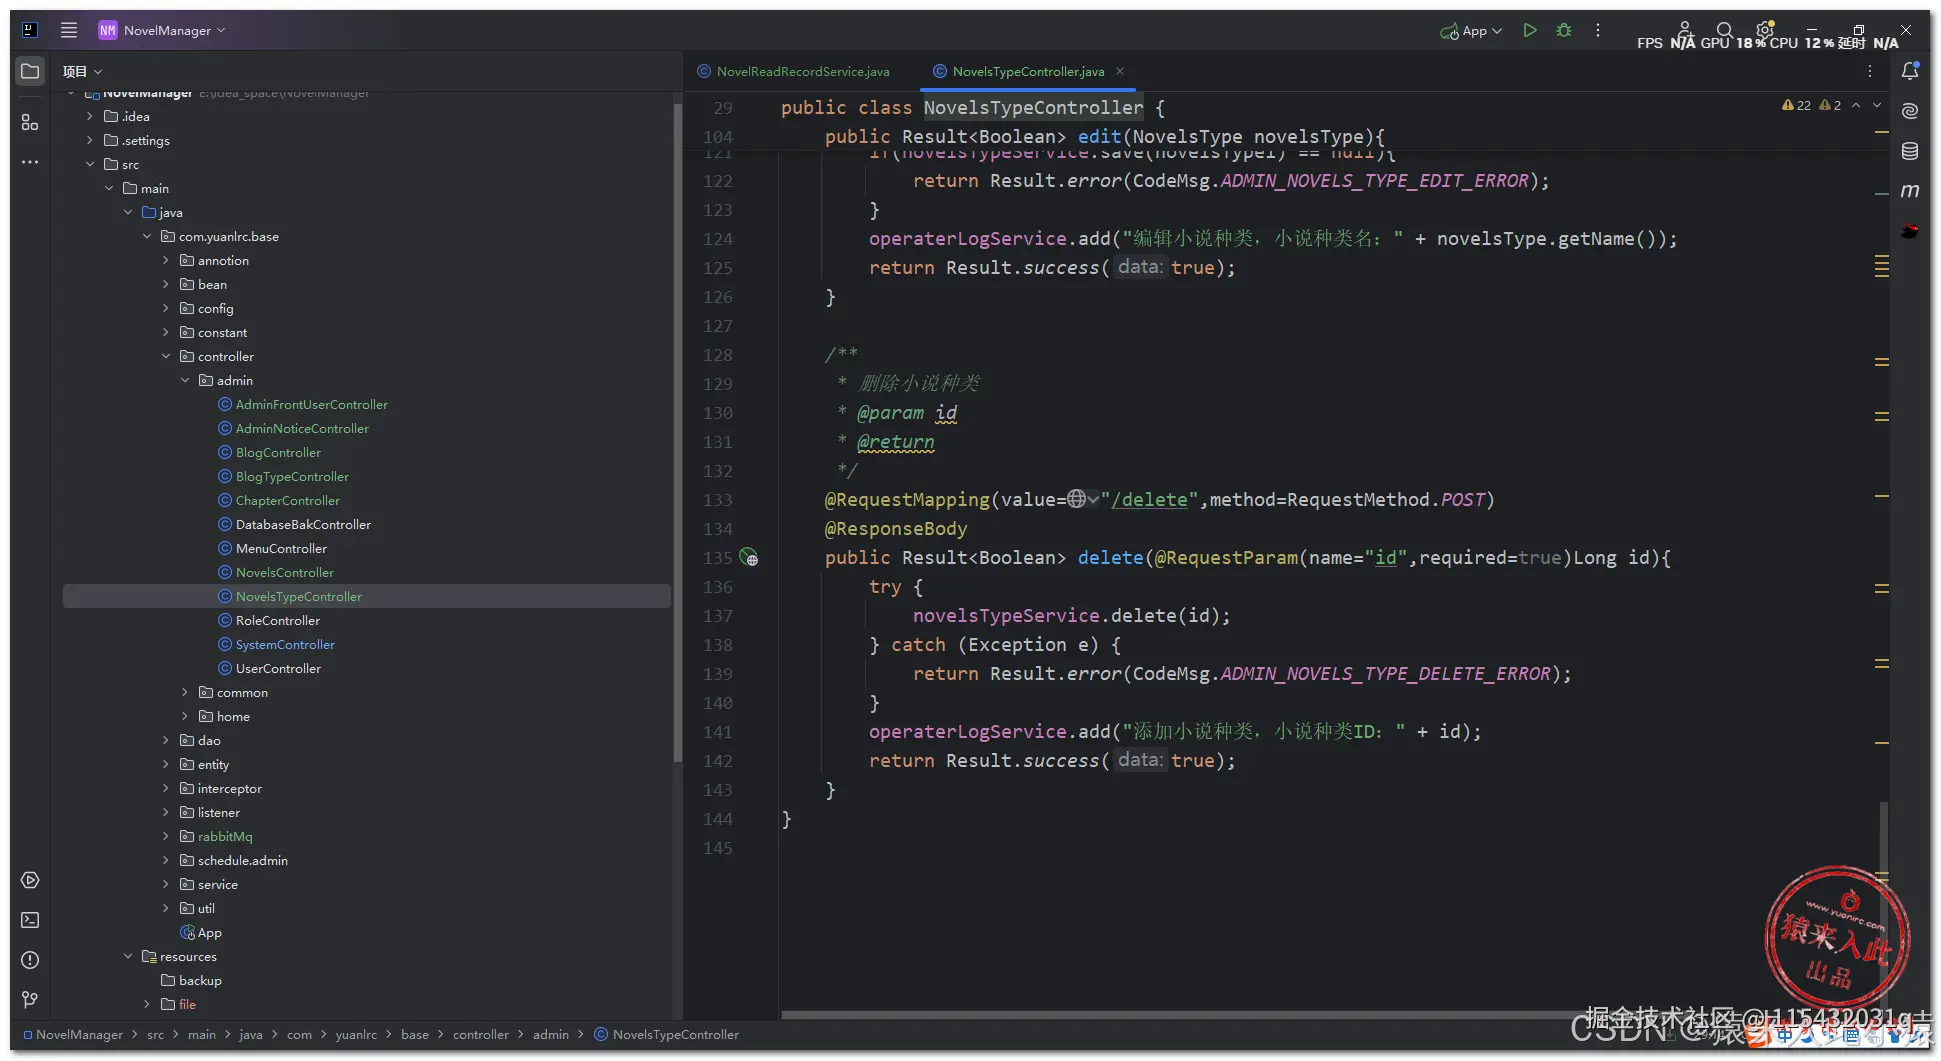Viewport: 1941px width, 1061px height.
Task: Open the AI Assistant spiral icon
Action: coord(1910,111)
